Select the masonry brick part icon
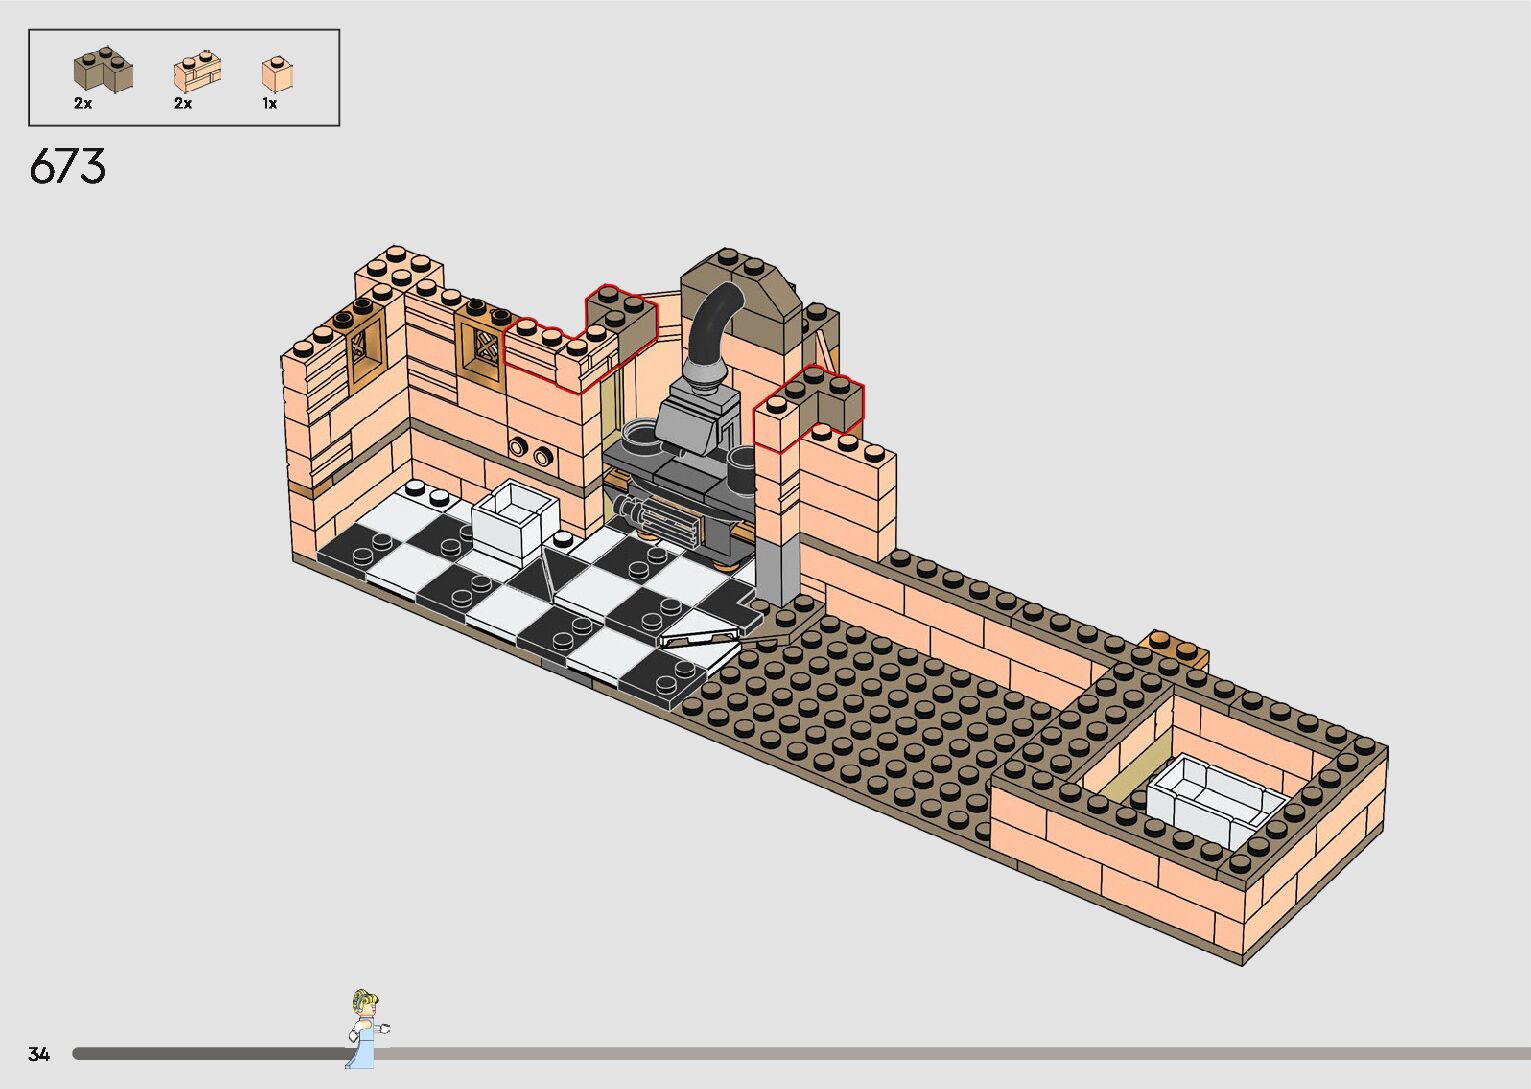The image size is (1531, 1089). (x=197, y=71)
